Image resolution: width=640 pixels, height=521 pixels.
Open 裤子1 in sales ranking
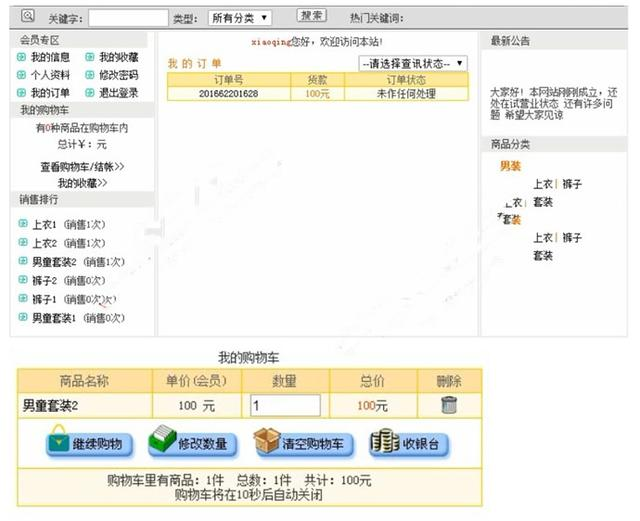[x=44, y=299]
